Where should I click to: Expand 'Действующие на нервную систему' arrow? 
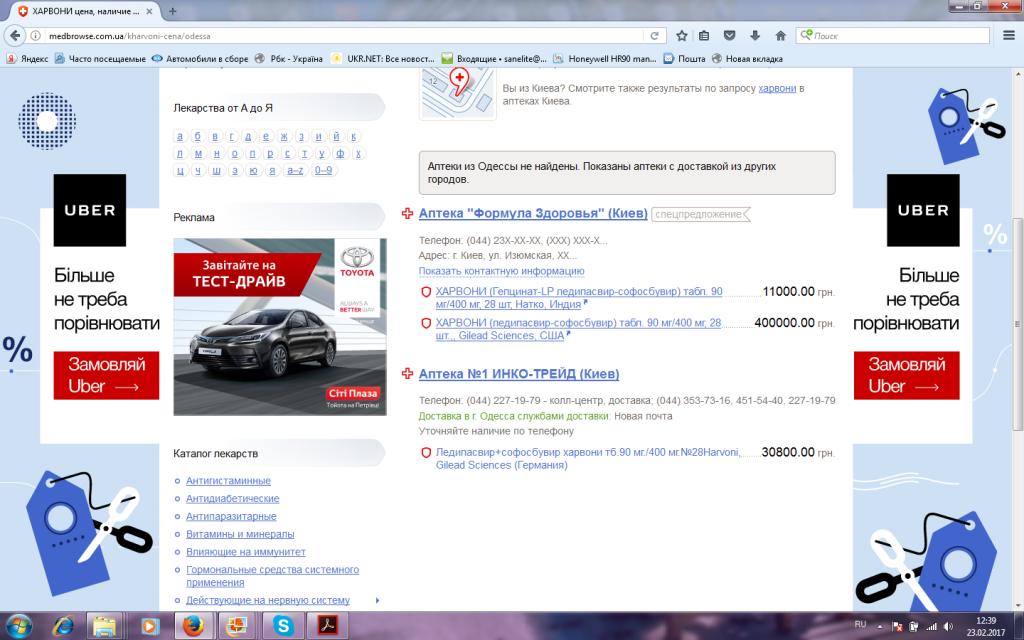(377, 600)
